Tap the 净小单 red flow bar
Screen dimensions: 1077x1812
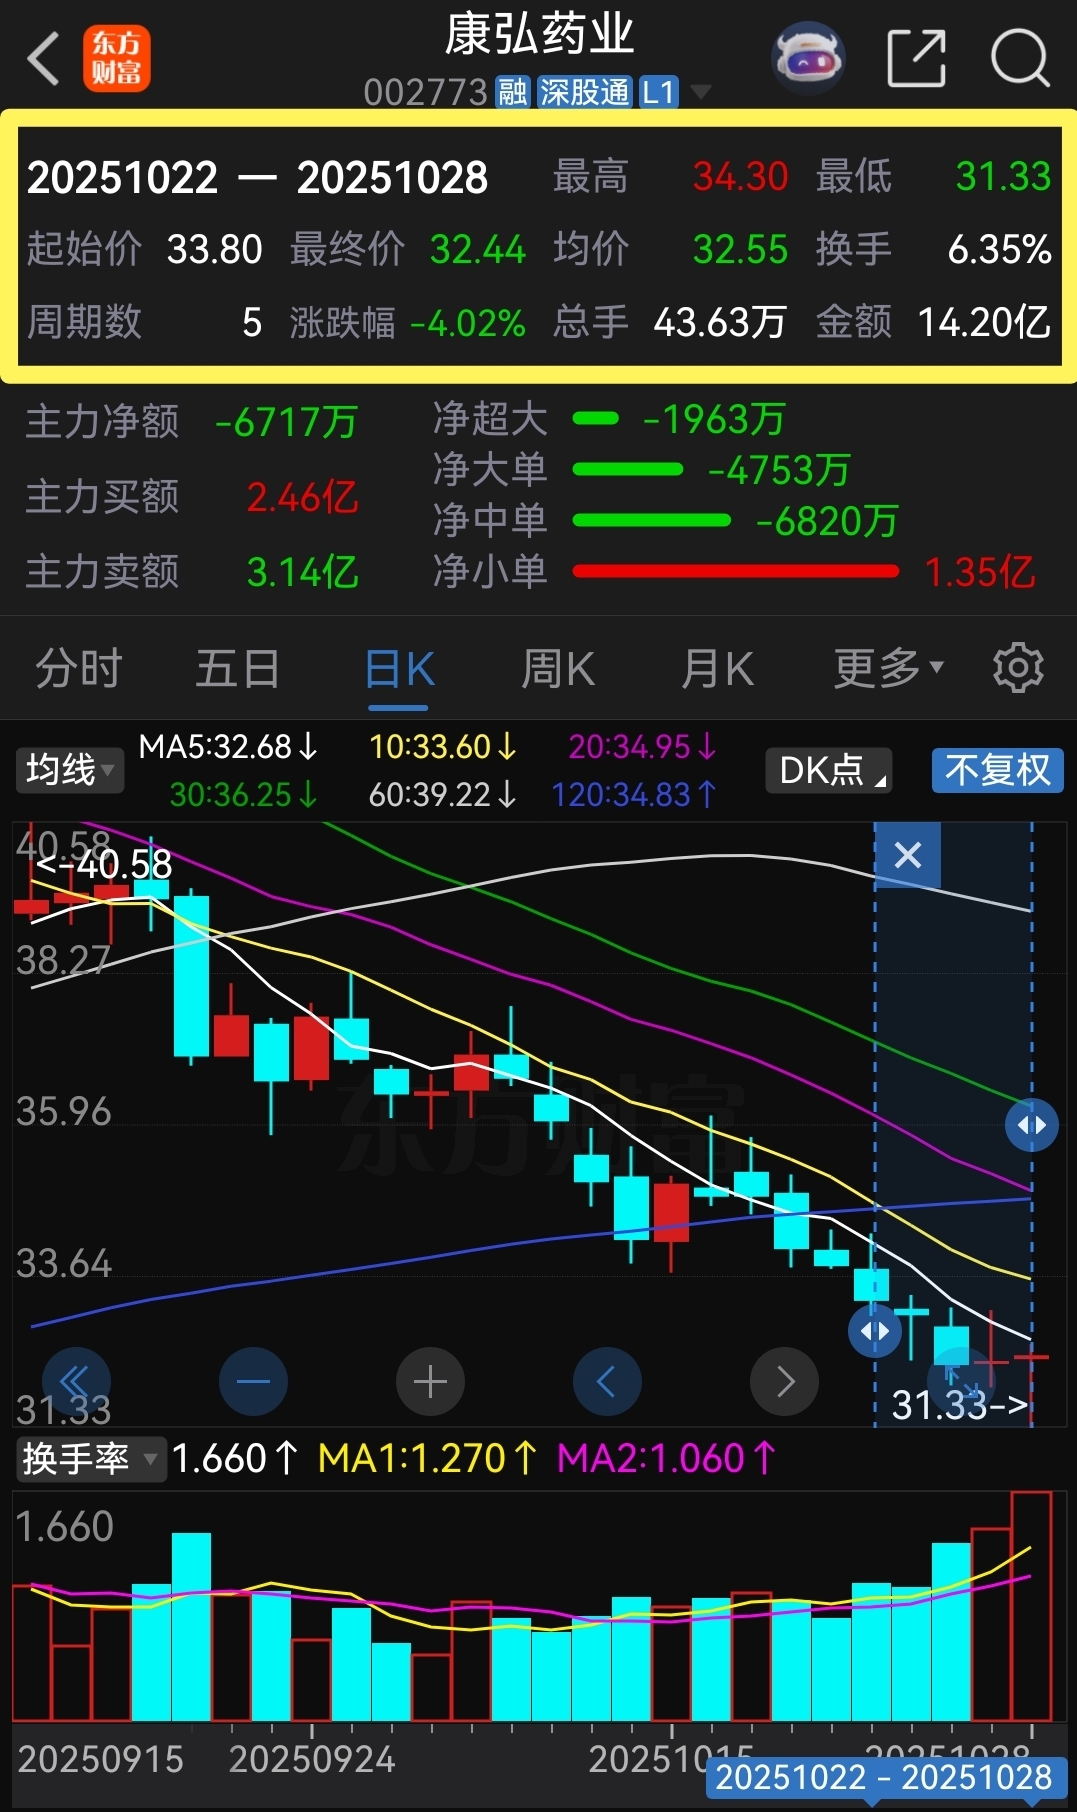(736, 571)
